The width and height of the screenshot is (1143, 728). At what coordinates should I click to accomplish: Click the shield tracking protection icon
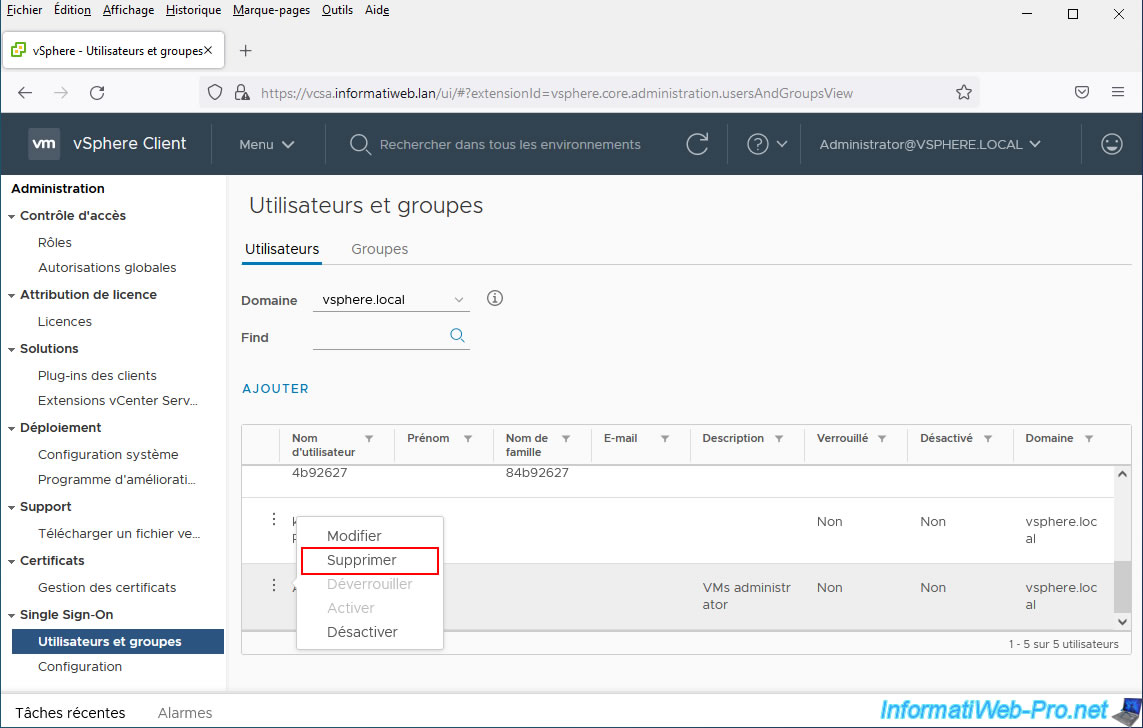click(x=215, y=93)
